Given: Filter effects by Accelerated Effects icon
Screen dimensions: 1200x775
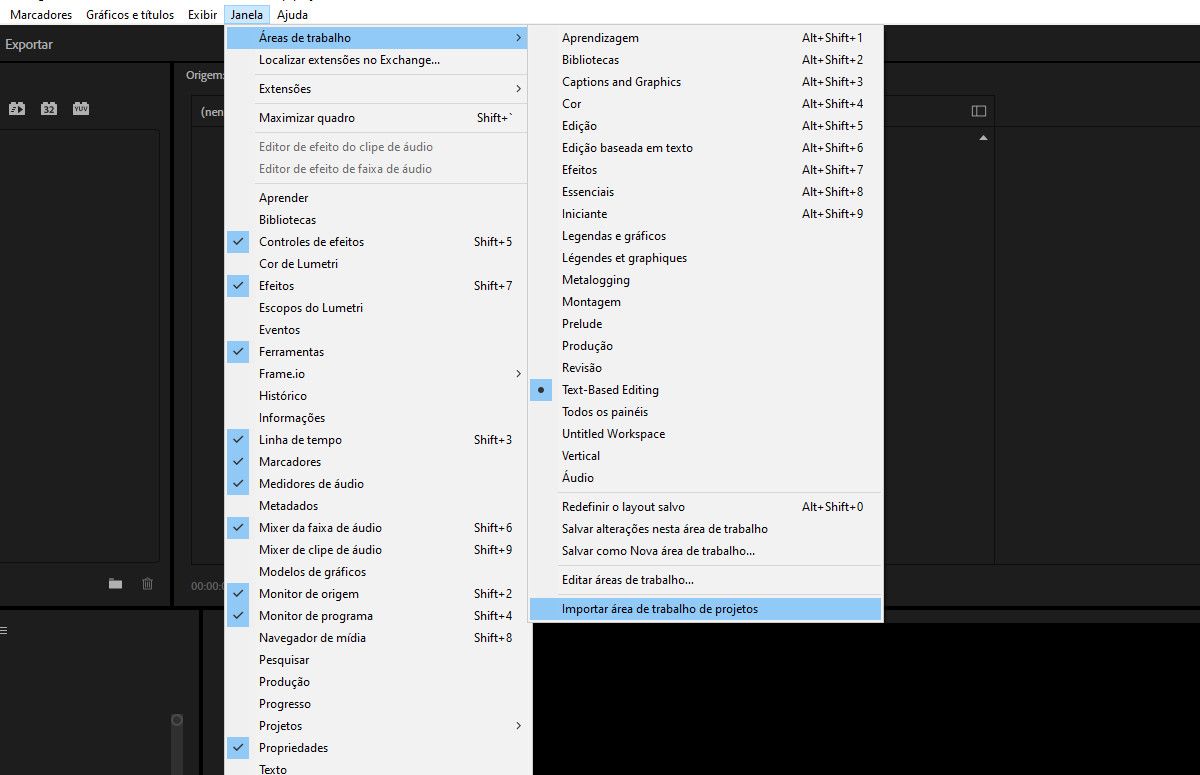Looking at the screenshot, I should pyautogui.click(x=17, y=108).
